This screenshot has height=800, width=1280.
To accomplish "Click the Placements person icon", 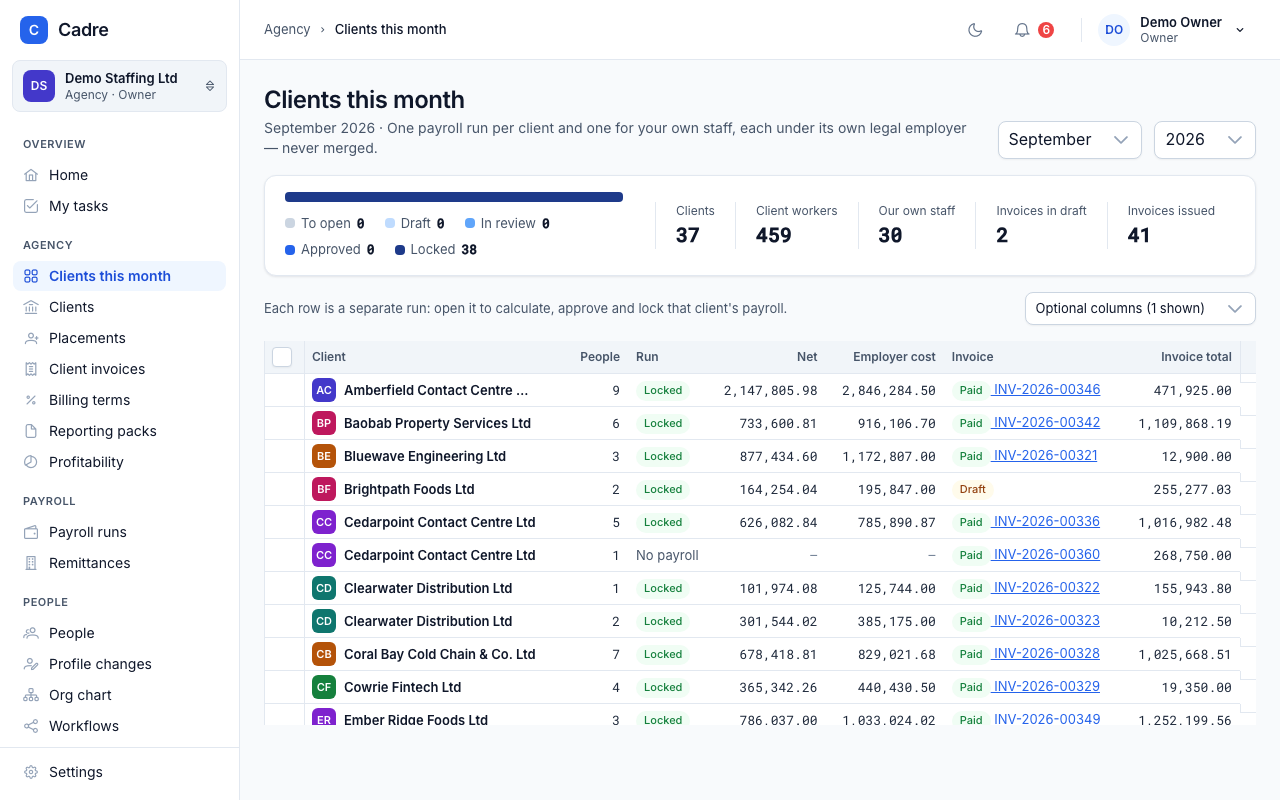I will [31, 338].
